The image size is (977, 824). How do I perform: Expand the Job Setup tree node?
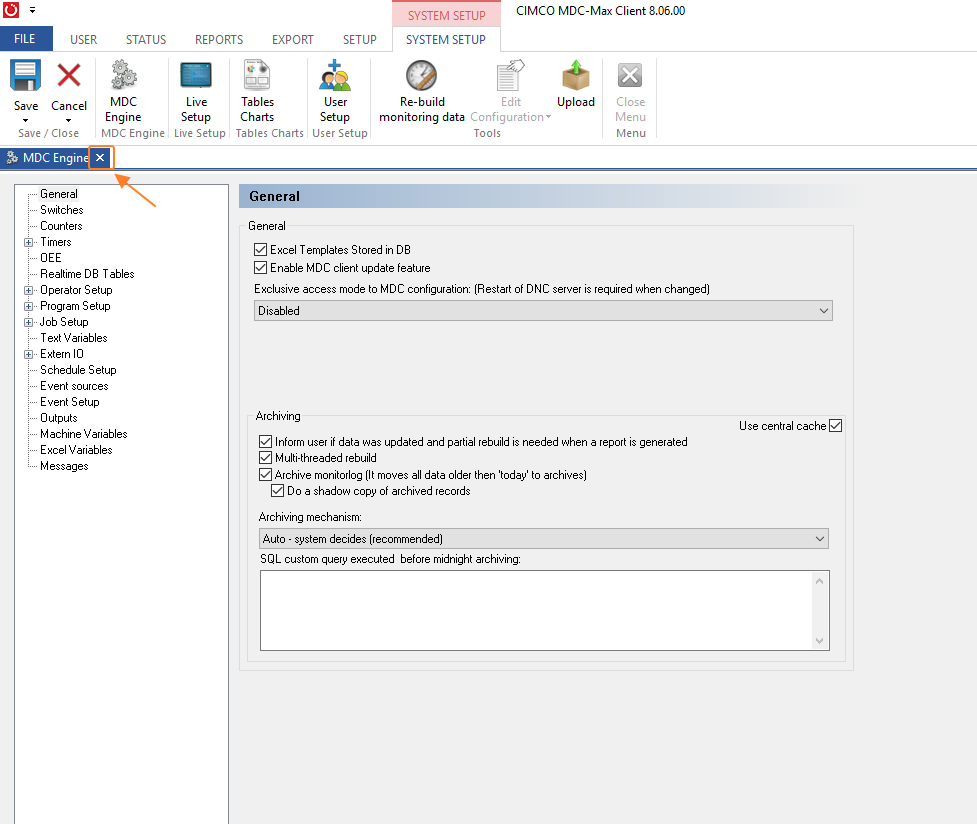(x=29, y=322)
